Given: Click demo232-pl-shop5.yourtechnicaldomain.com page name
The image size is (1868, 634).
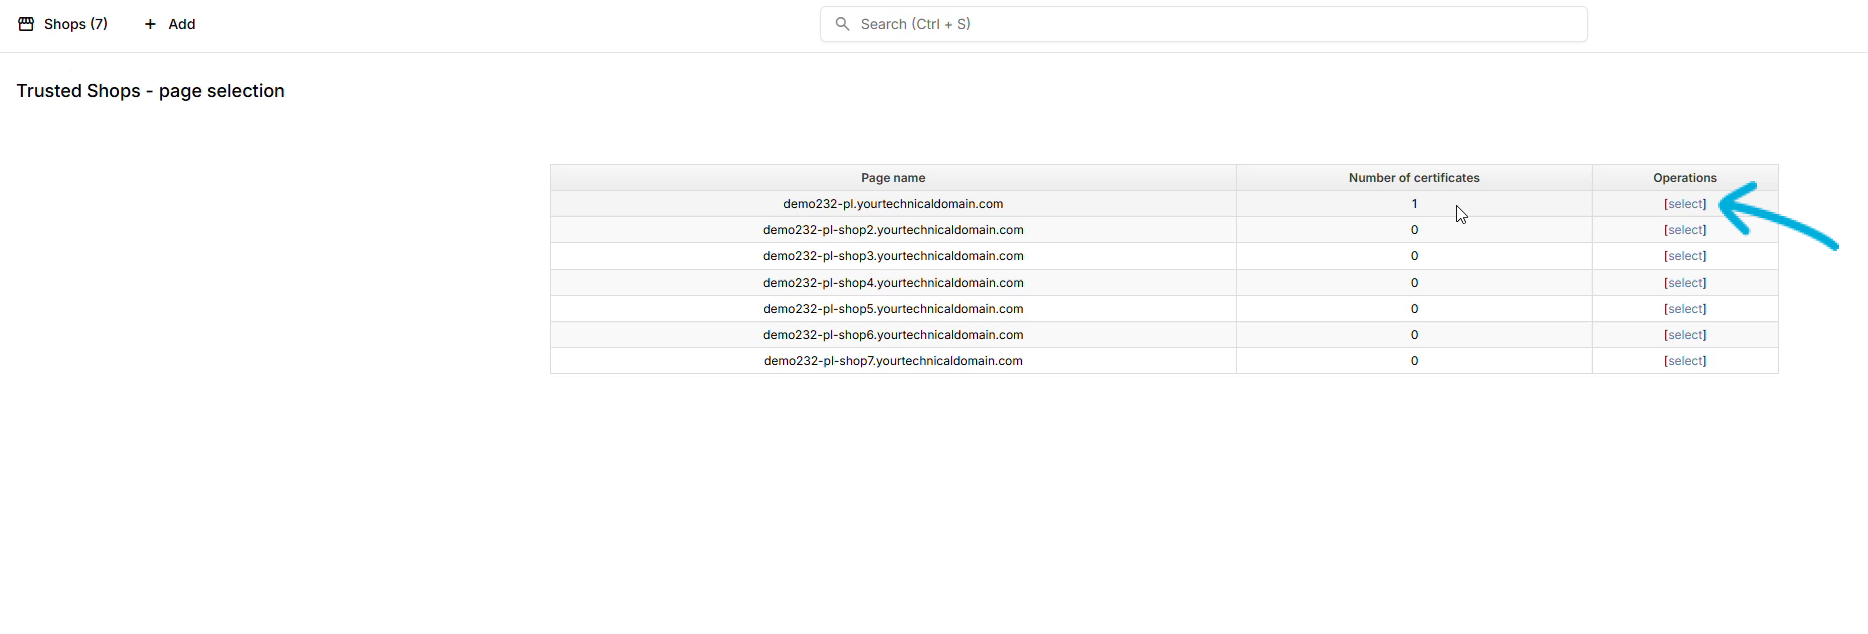Looking at the screenshot, I should pos(893,309).
